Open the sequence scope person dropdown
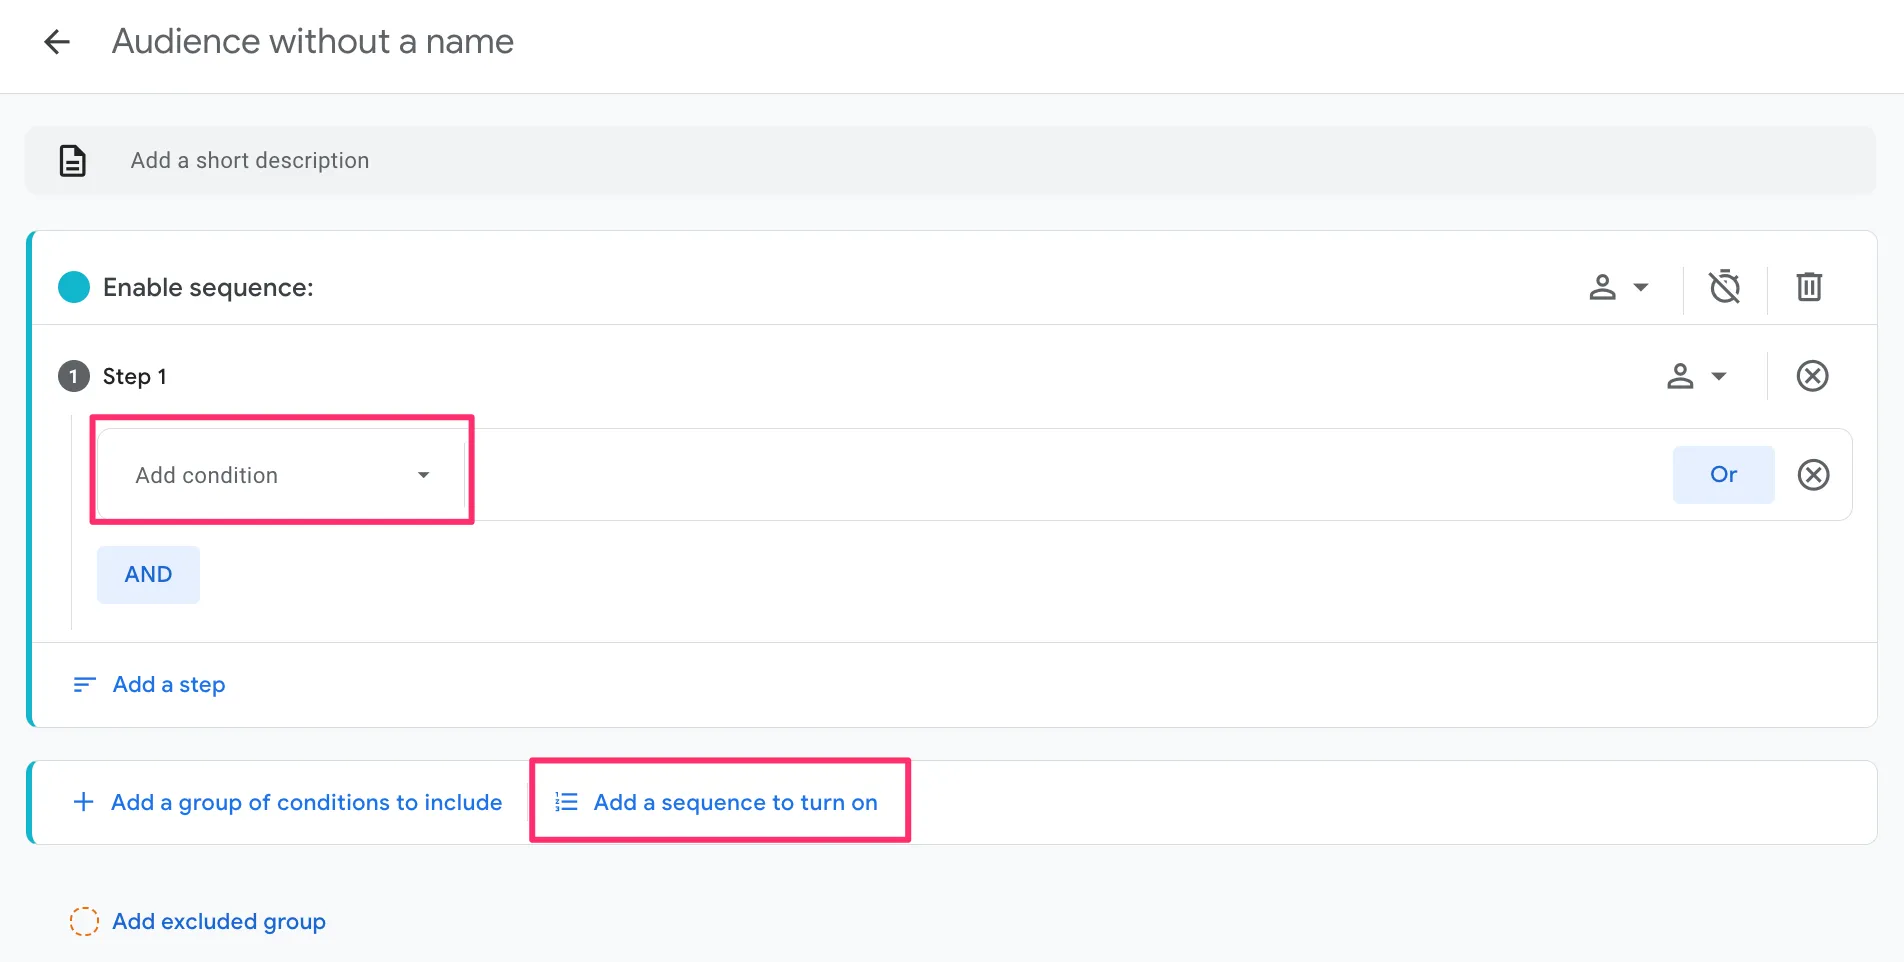1904x962 pixels. click(x=1618, y=288)
